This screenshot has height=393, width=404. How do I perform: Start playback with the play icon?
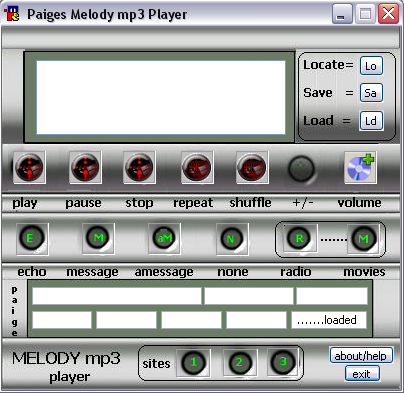pos(29,167)
